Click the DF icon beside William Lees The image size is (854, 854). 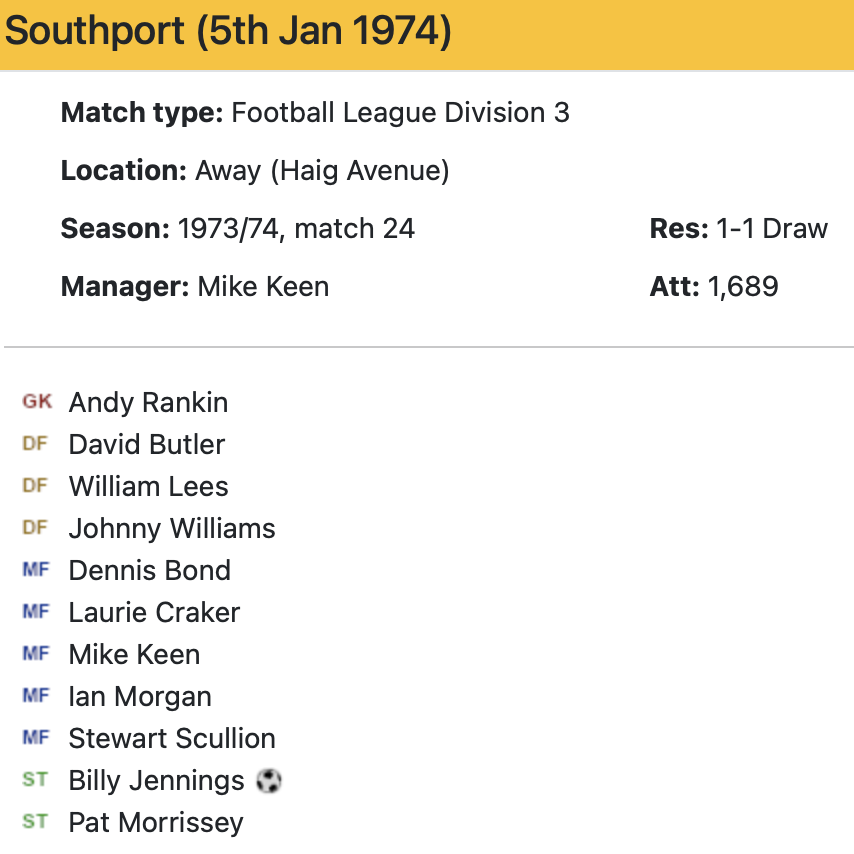(x=35, y=486)
